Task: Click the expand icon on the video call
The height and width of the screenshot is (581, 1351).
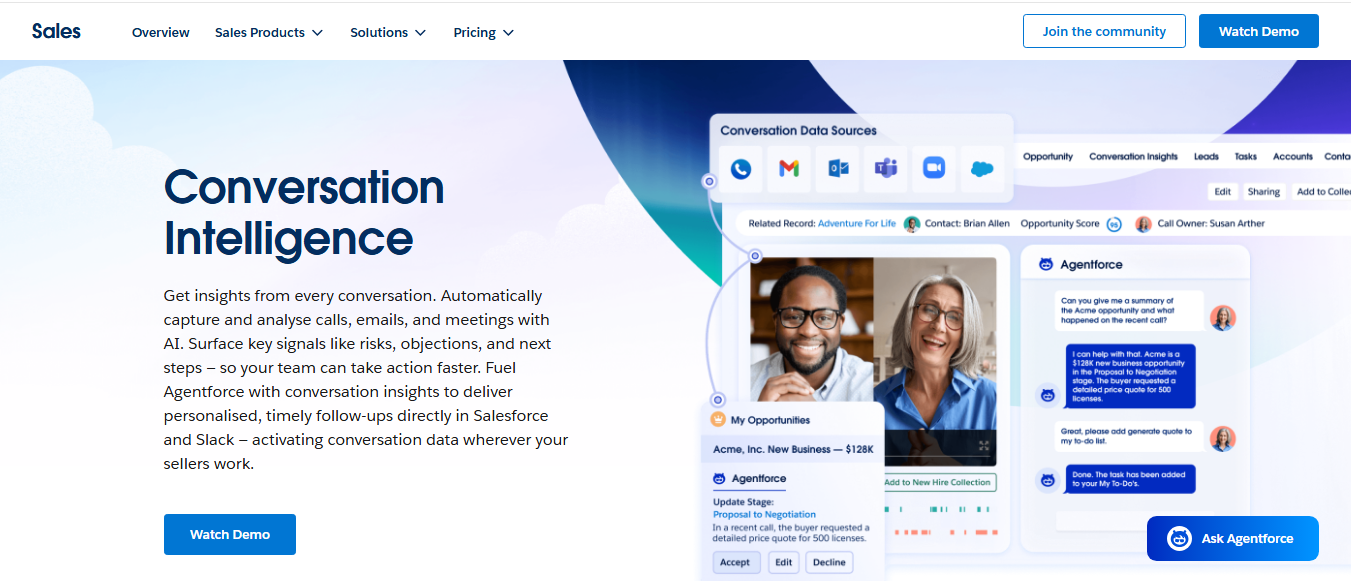Action: [x=983, y=446]
